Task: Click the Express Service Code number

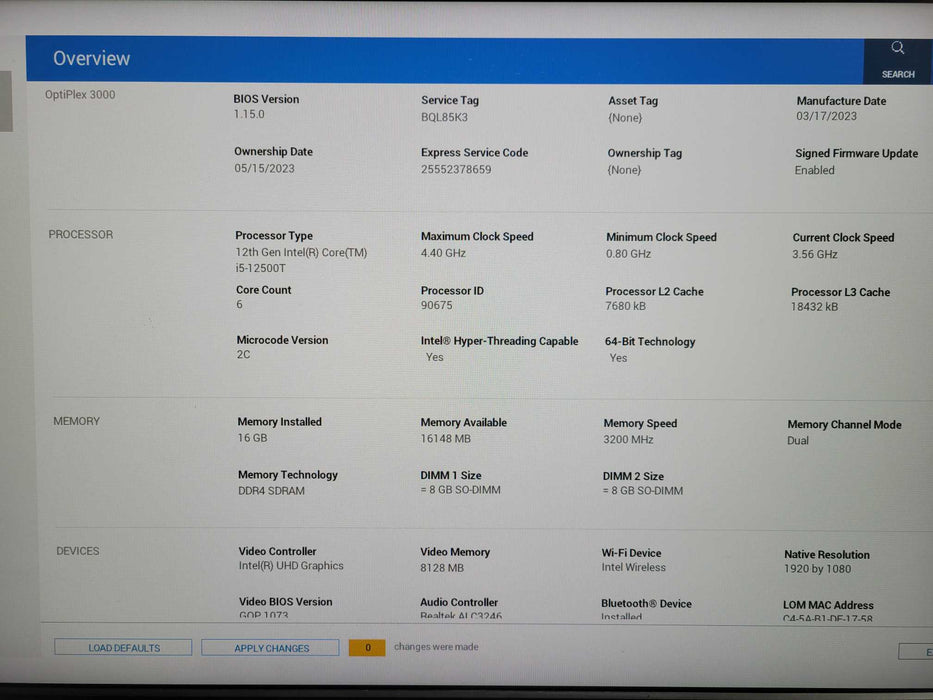Action: [456, 170]
